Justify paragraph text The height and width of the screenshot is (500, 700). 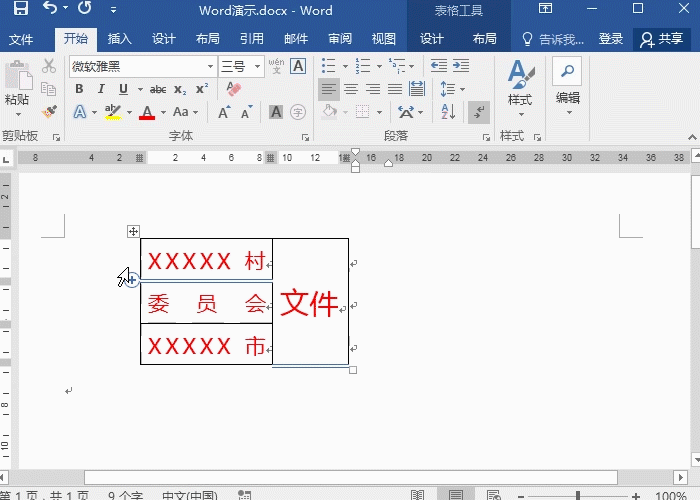[395, 89]
